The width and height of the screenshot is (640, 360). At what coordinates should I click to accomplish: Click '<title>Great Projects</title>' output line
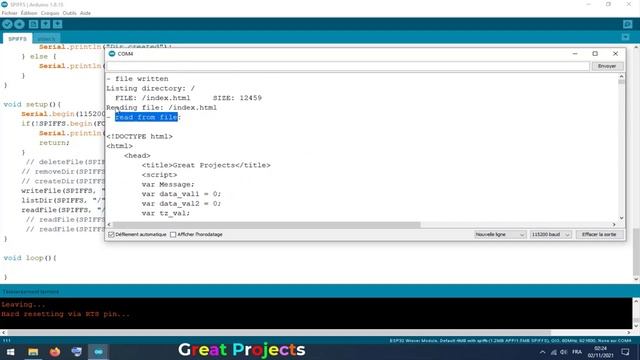[206, 165]
